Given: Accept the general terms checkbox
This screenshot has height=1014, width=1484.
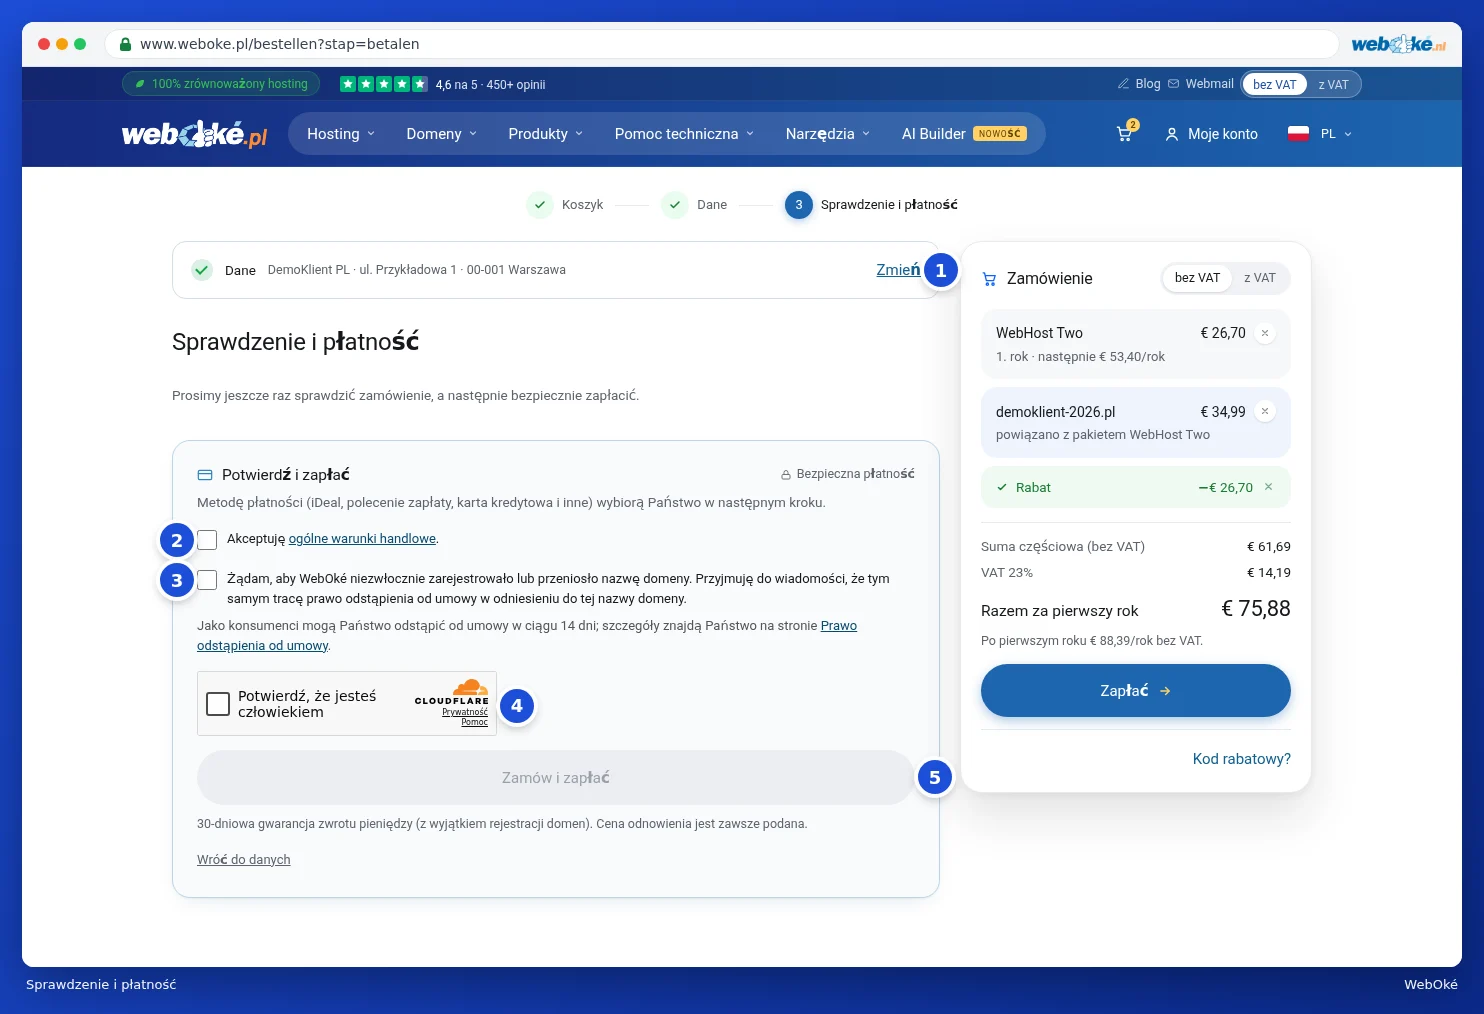Looking at the screenshot, I should coord(207,540).
